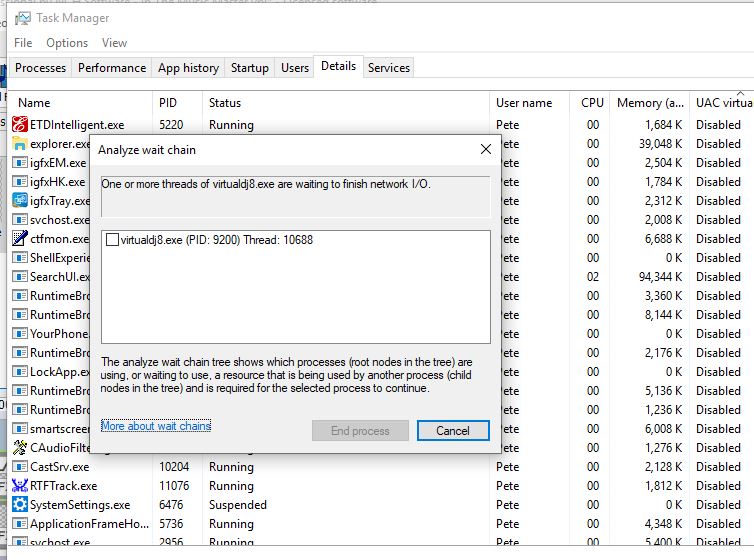754x560 pixels.
Task: Switch to the App history tab
Action: pyautogui.click(x=188, y=68)
